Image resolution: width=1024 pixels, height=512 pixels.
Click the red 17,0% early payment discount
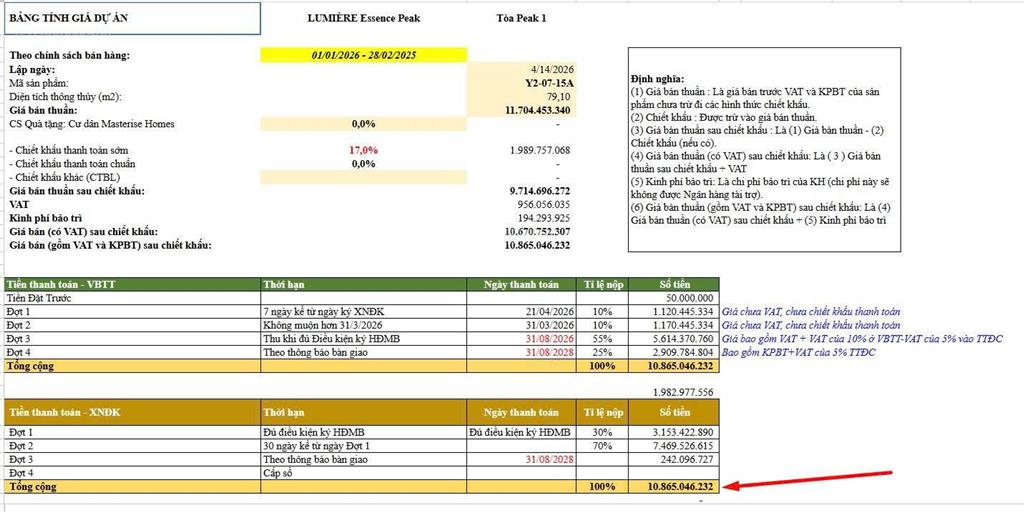[x=363, y=150]
